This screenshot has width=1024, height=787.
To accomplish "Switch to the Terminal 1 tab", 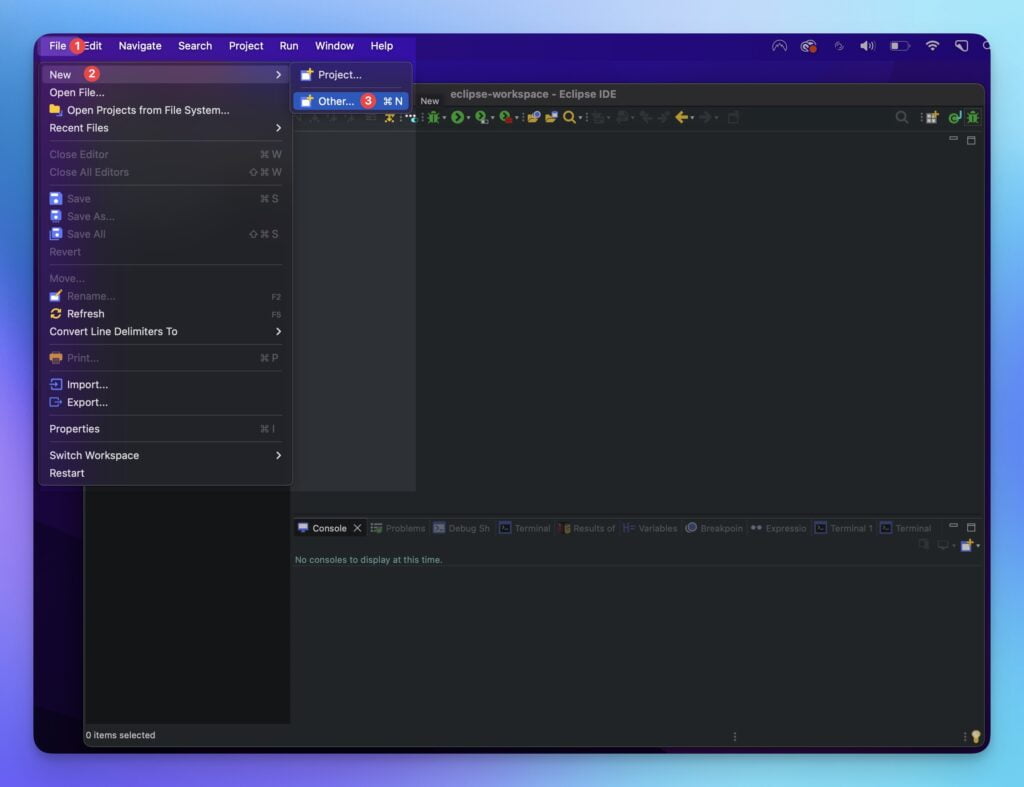I will 844,528.
